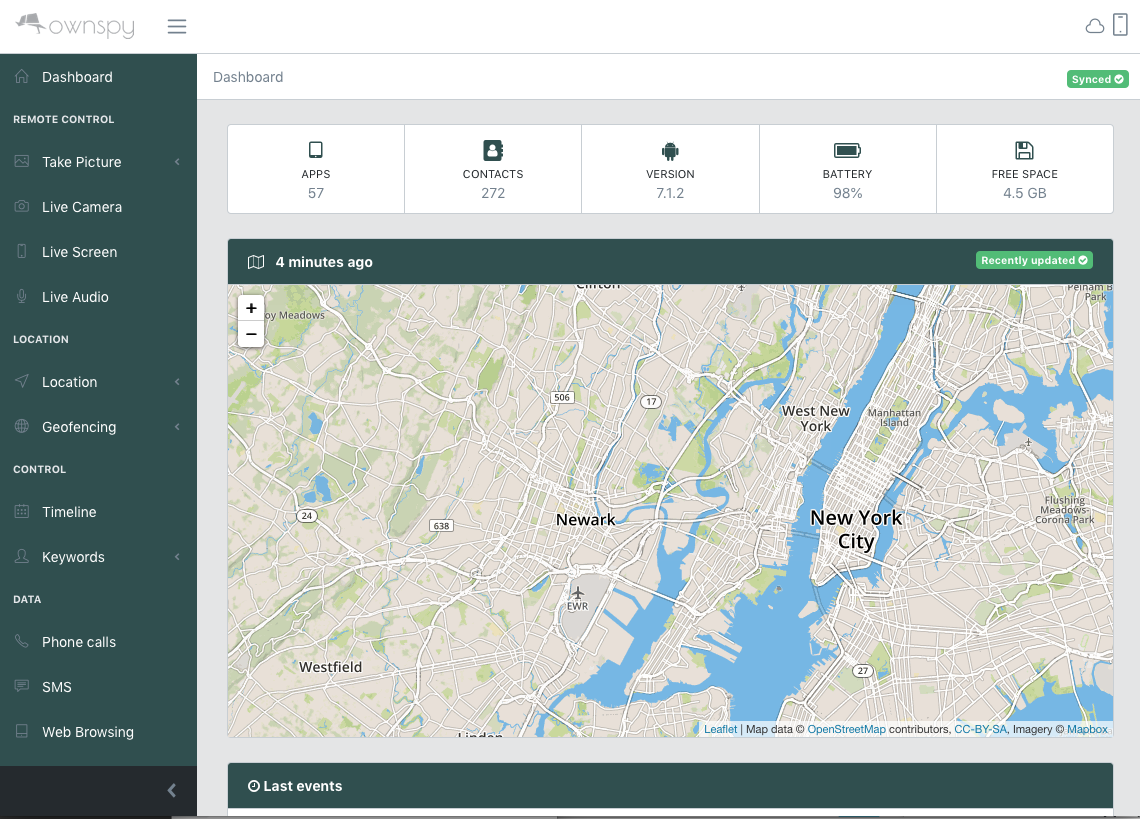Click the Free Space value 4.5 GB
The image size is (1140, 819).
tap(1024, 193)
